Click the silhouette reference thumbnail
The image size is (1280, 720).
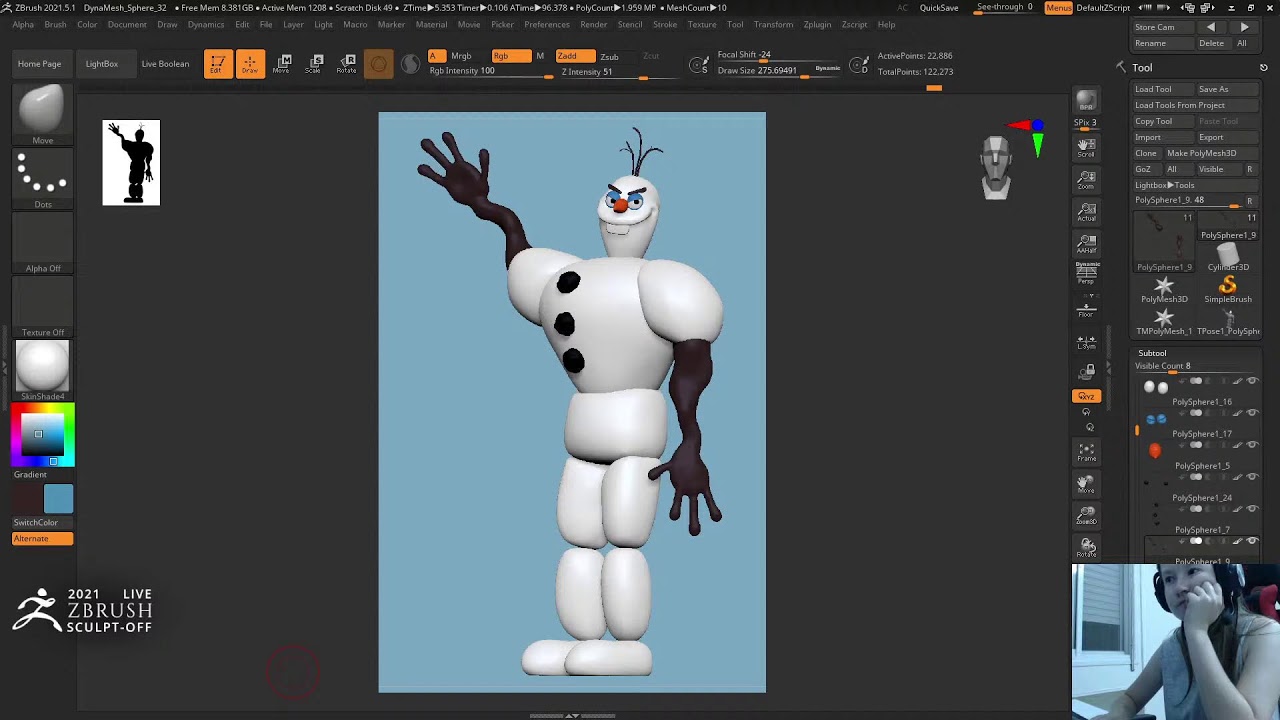131,163
